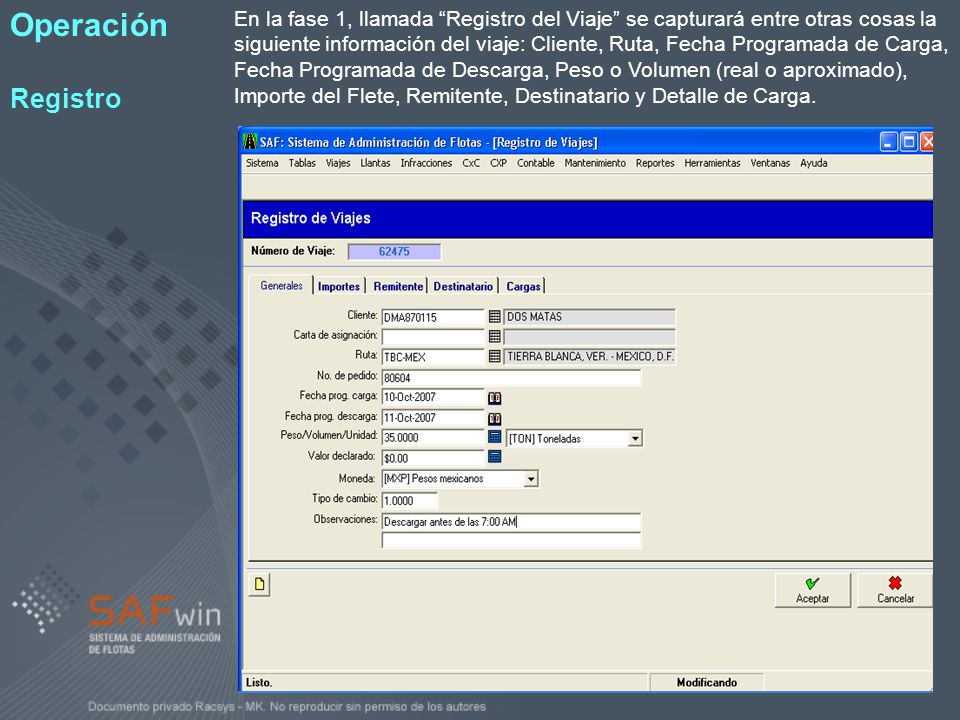This screenshot has height=720, width=960.
Task: Open the Fecha prog. descarga calendar icon
Action: coord(495,419)
